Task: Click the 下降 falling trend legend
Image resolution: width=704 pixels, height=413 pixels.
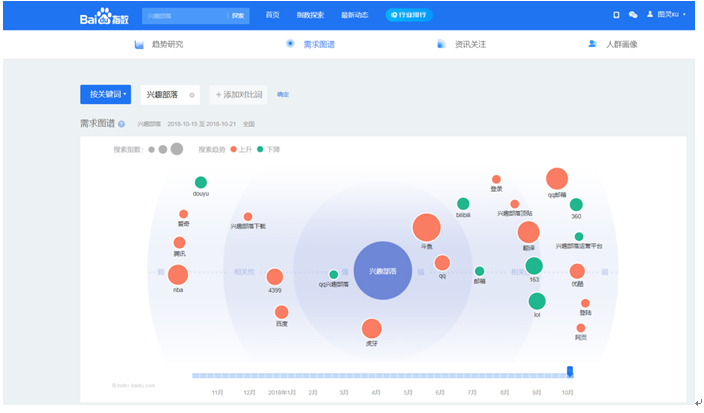Action: tap(268, 149)
